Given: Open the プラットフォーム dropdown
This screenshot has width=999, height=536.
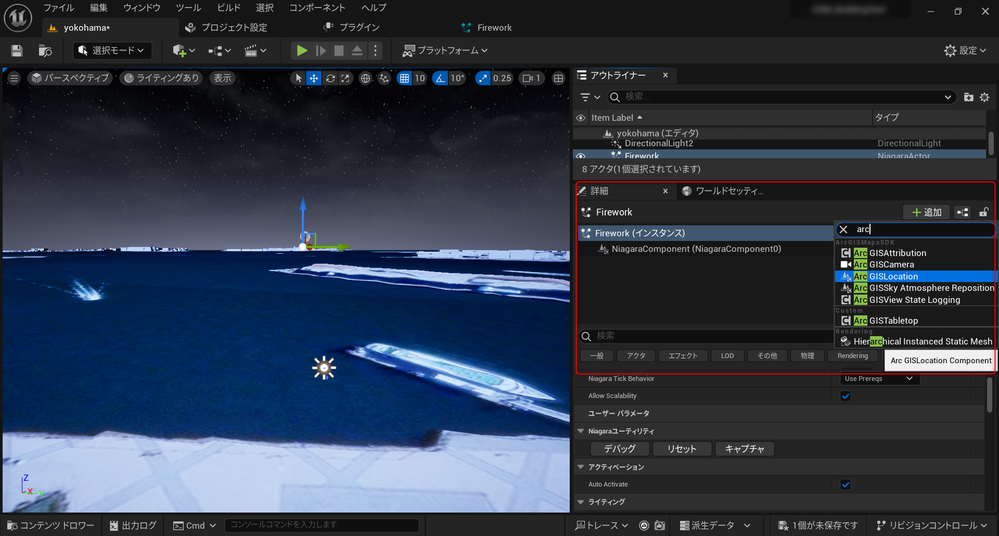Looking at the screenshot, I should coord(445,50).
